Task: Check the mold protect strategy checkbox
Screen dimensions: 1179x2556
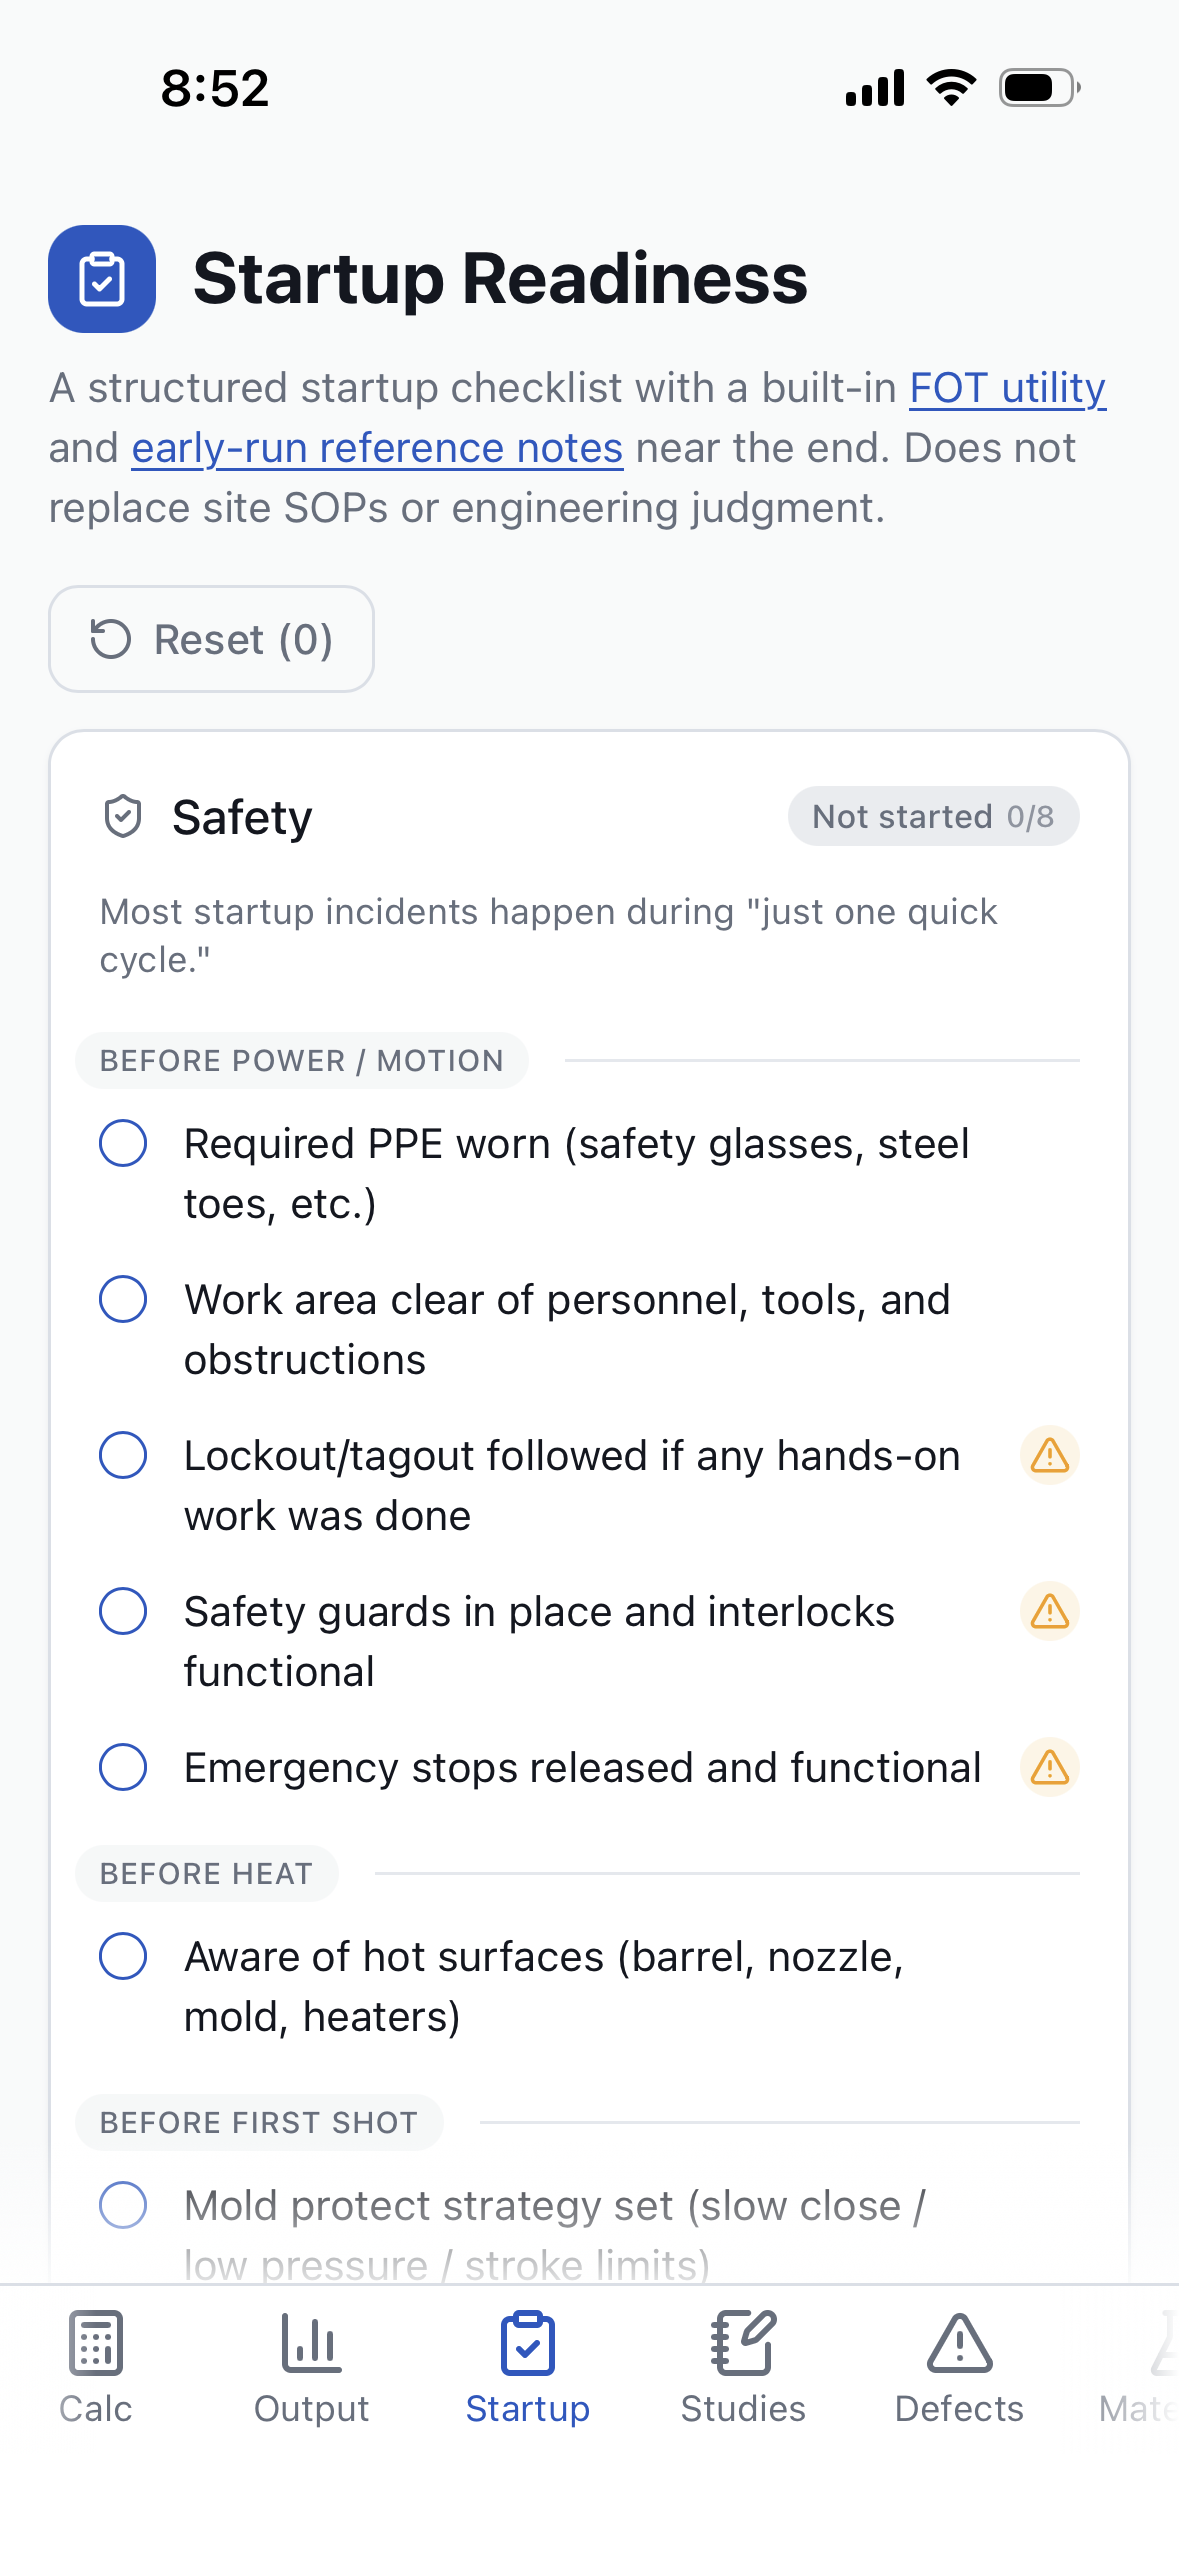Action: click(x=123, y=2204)
